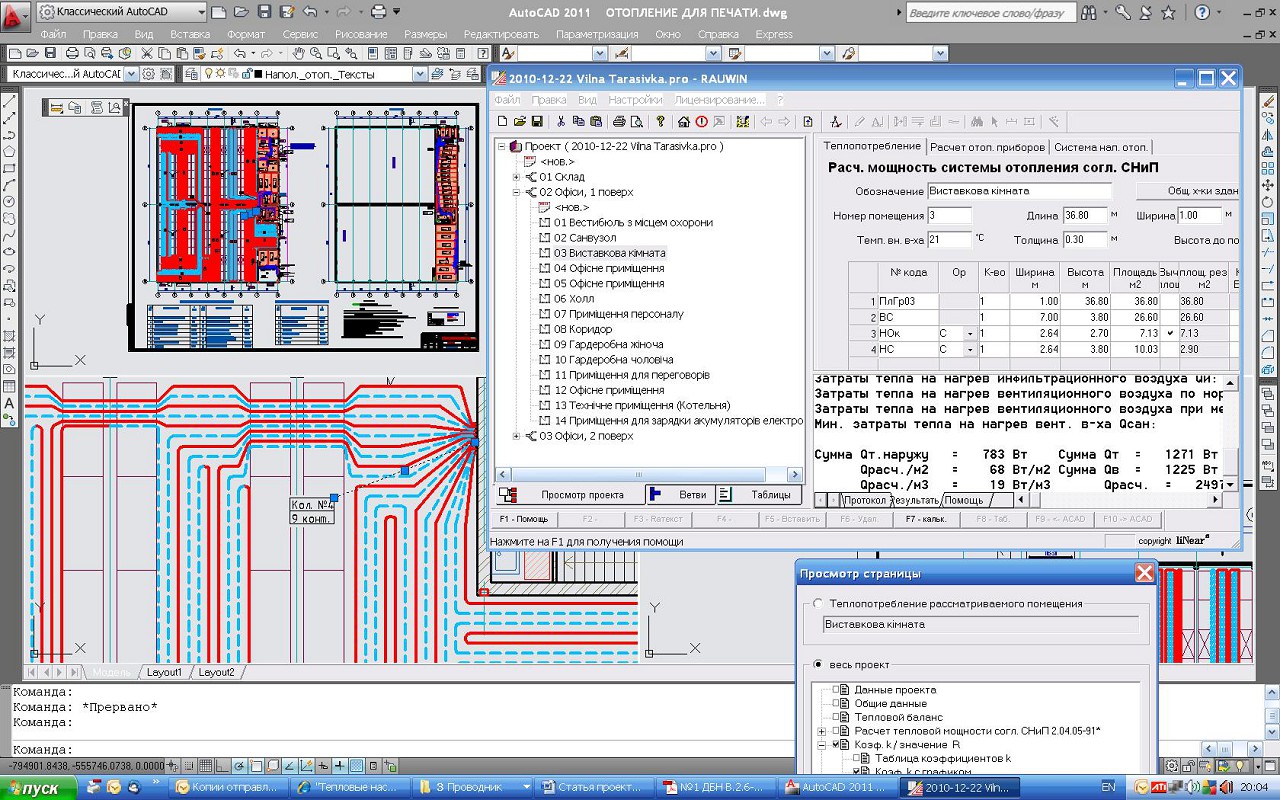Click the RAUWIN home icon
This screenshot has width=1280, height=800.
[x=684, y=122]
